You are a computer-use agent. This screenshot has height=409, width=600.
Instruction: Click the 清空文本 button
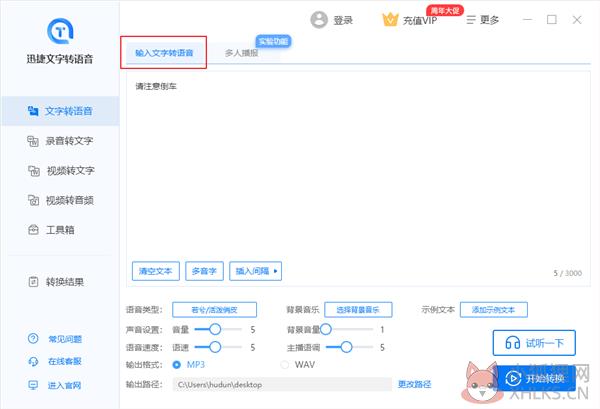156,271
